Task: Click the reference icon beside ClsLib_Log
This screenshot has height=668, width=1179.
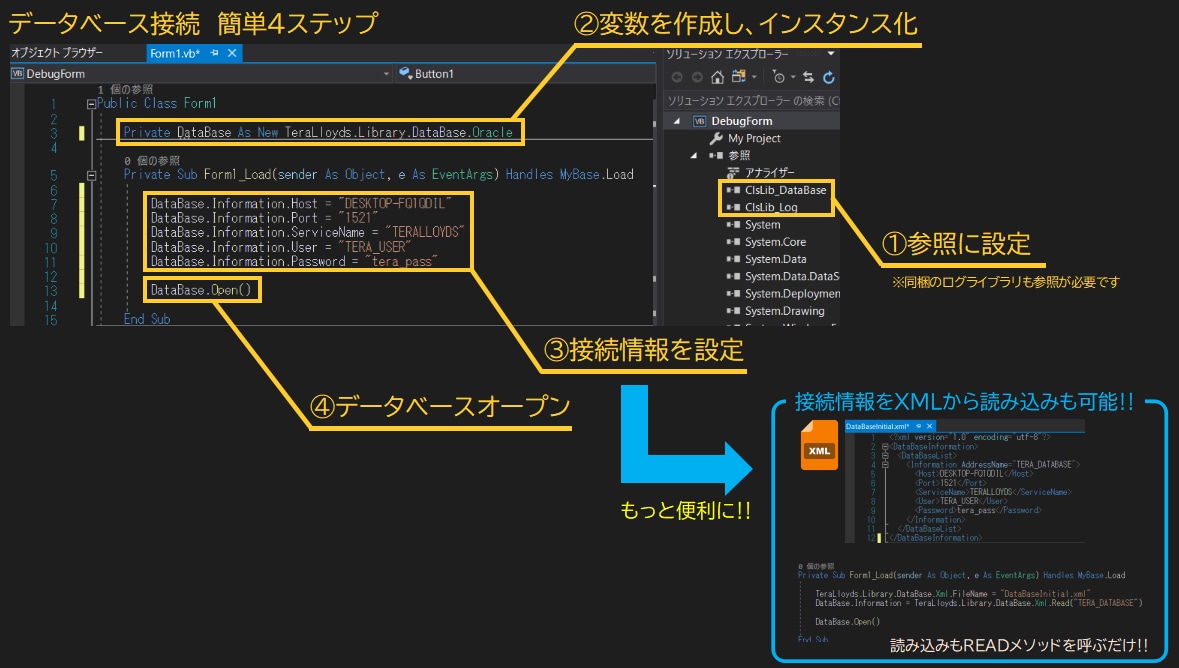Action: [733, 208]
